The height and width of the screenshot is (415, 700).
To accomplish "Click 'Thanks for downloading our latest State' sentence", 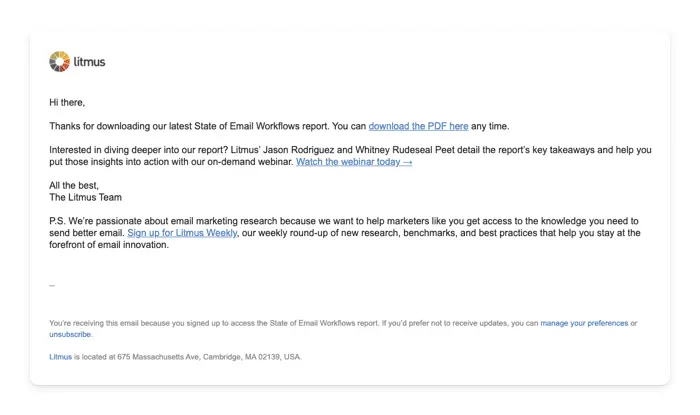I will [133, 126].
